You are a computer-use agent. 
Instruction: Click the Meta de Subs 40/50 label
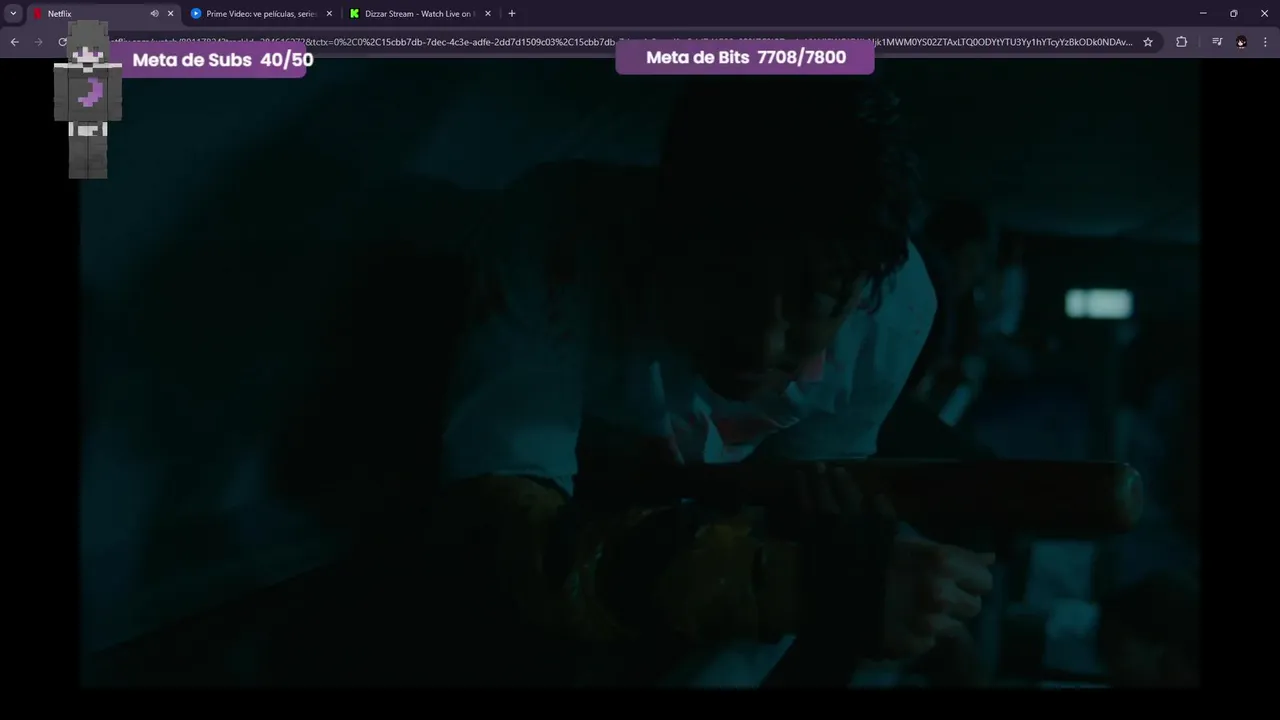coord(222,60)
